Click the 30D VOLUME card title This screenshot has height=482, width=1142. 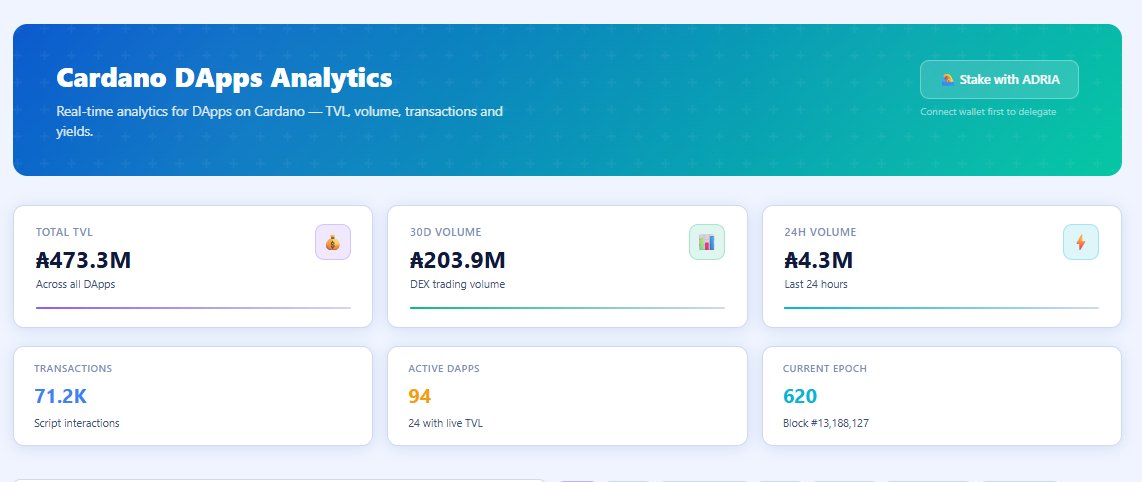(445, 232)
